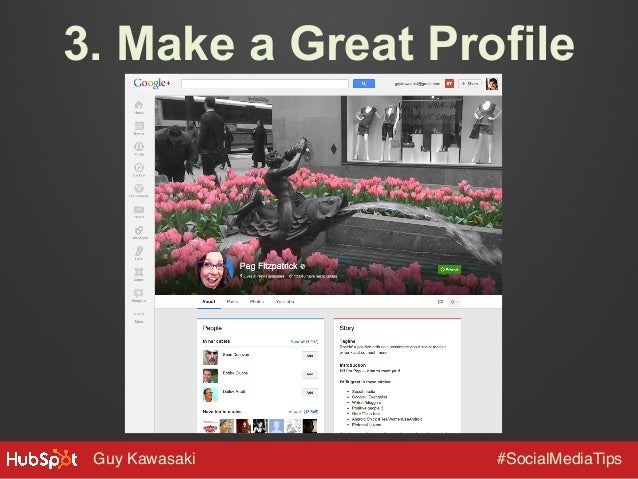Click the People card heading
Viewport: 638px width, 479px height.
tap(212, 328)
